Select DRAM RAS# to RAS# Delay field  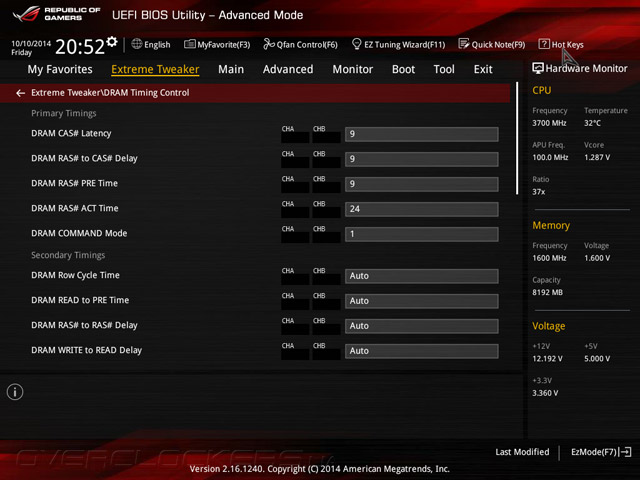point(422,326)
